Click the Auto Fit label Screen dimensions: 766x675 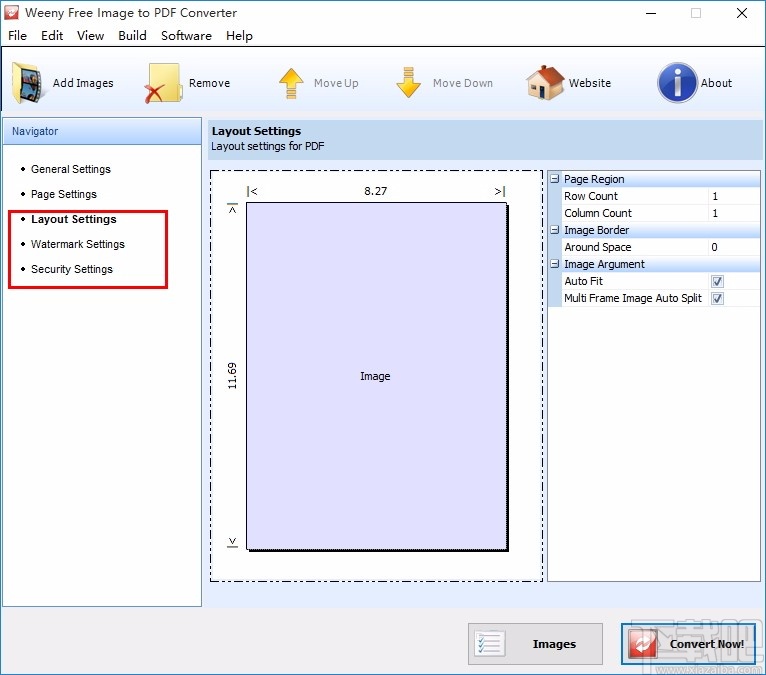click(583, 281)
